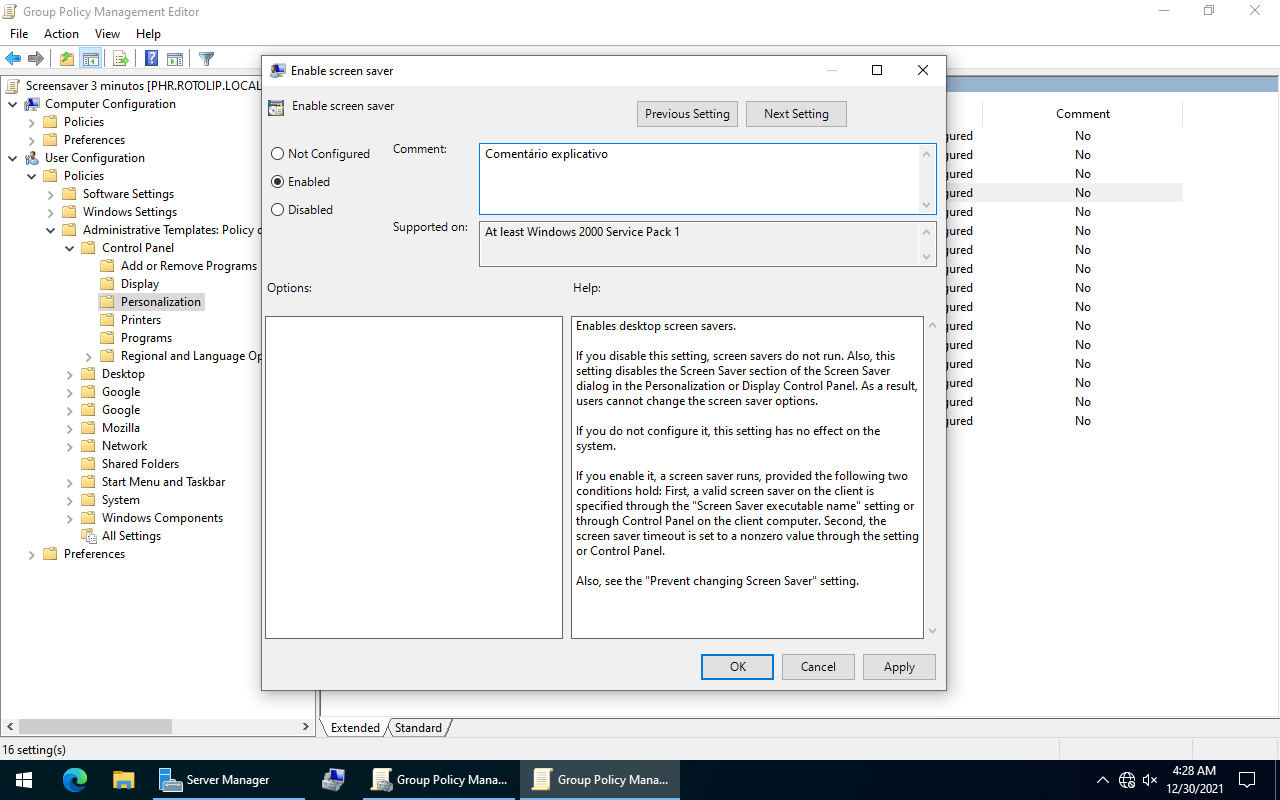Go to the Next Setting
This screenshot has height=800, width=1280.
click(x=796, y=114)
